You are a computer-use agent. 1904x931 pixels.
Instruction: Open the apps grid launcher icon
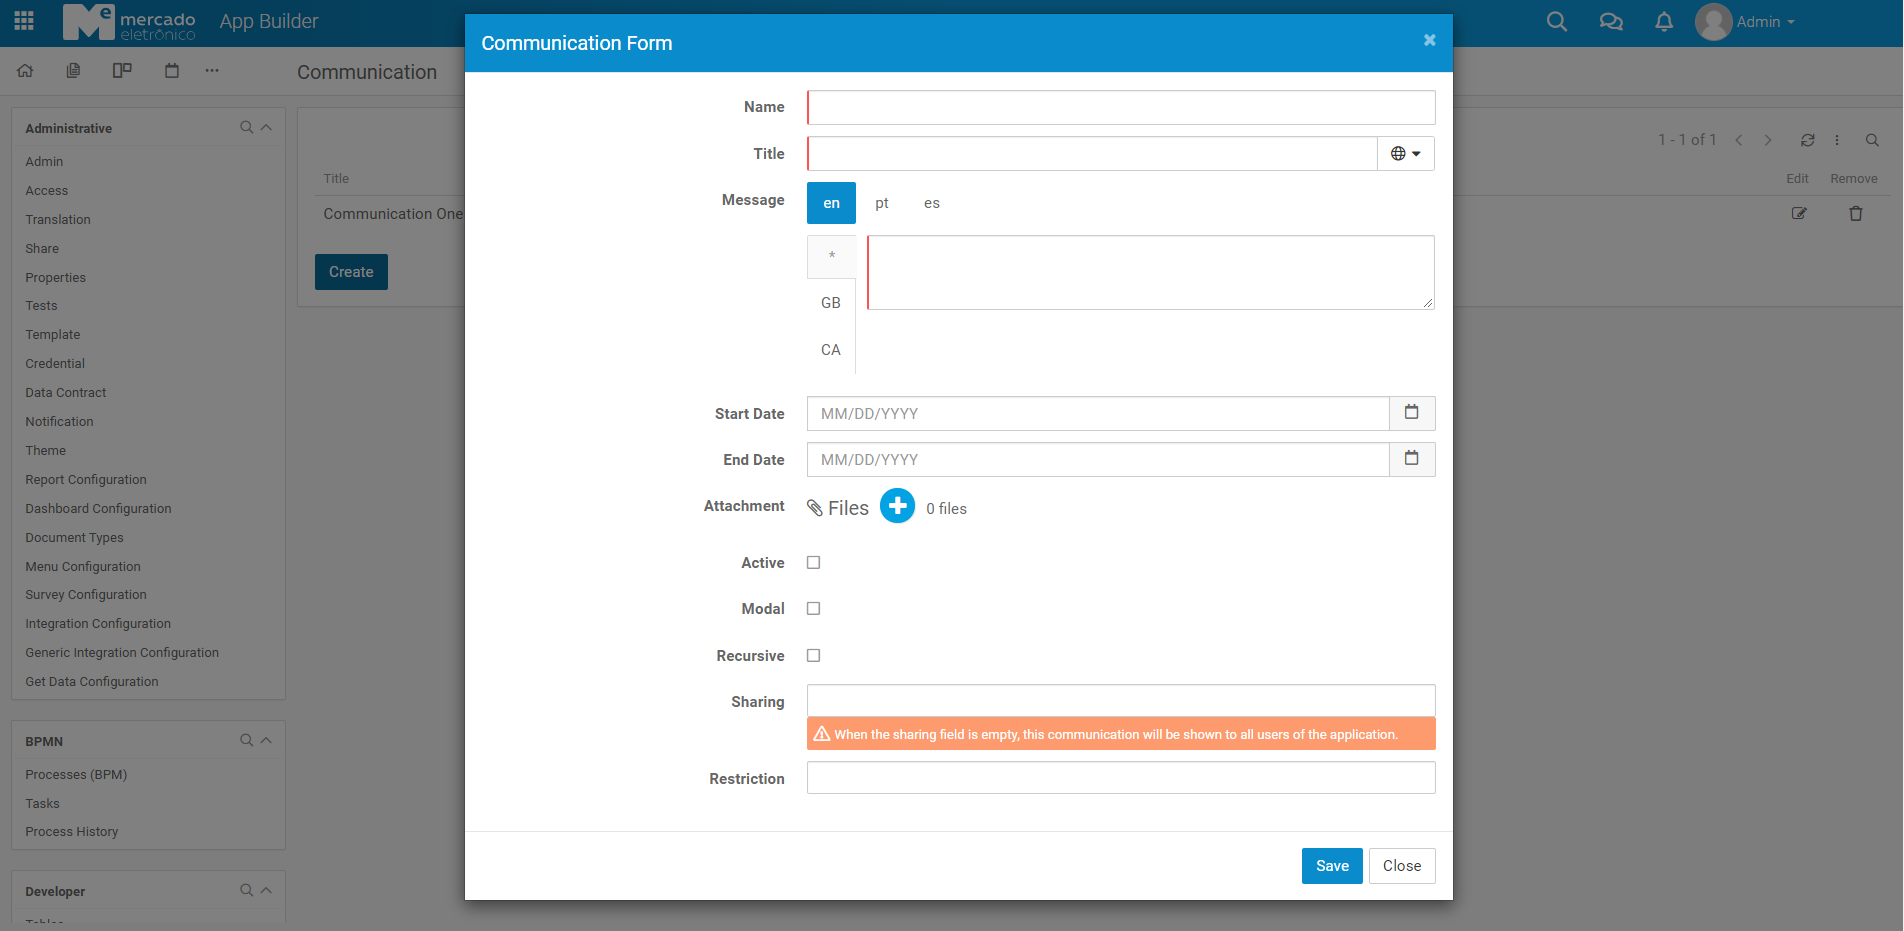[24, 21]
